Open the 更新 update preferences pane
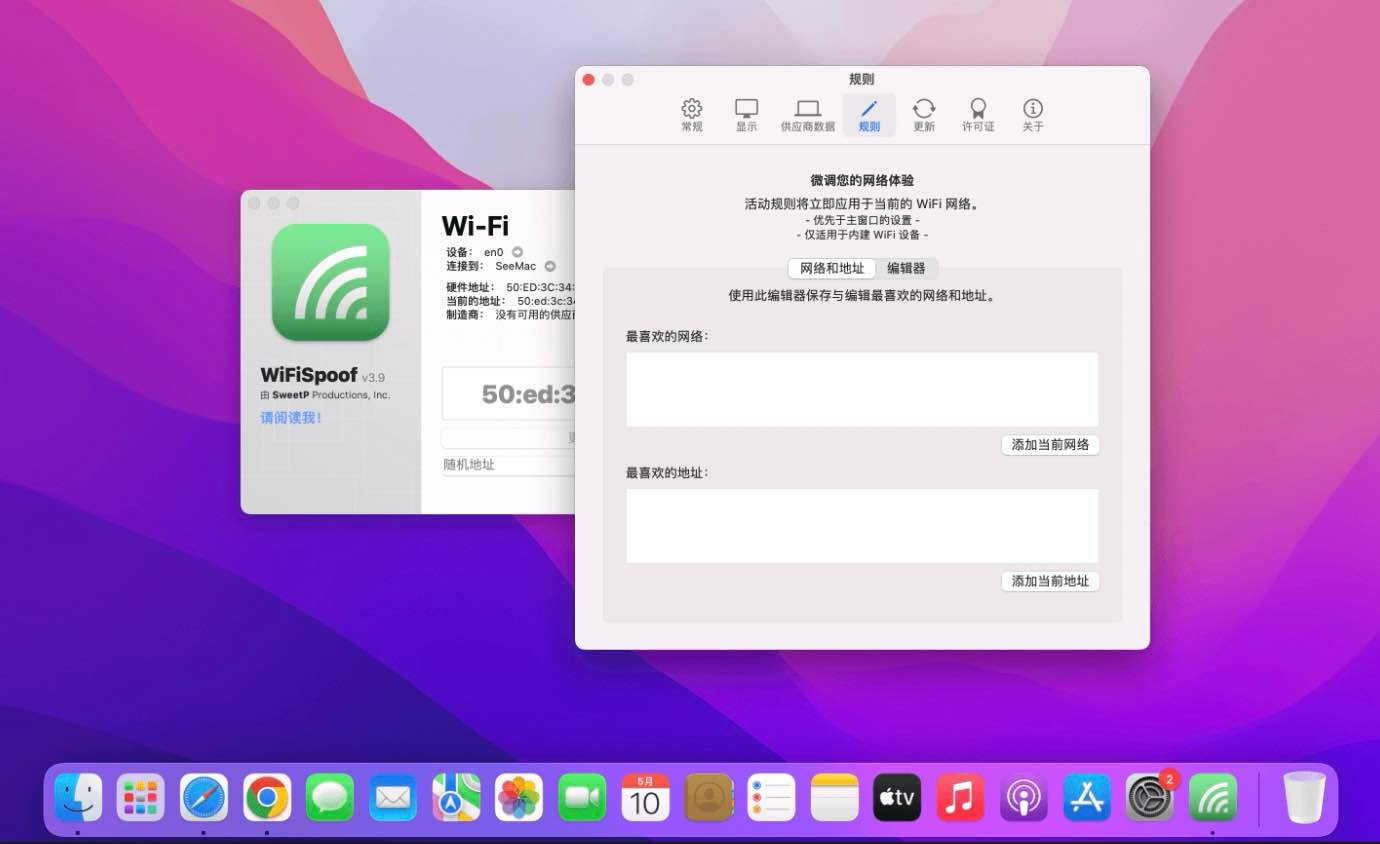The height and width of the screenshot is (844, 1380). pos(923,115)
